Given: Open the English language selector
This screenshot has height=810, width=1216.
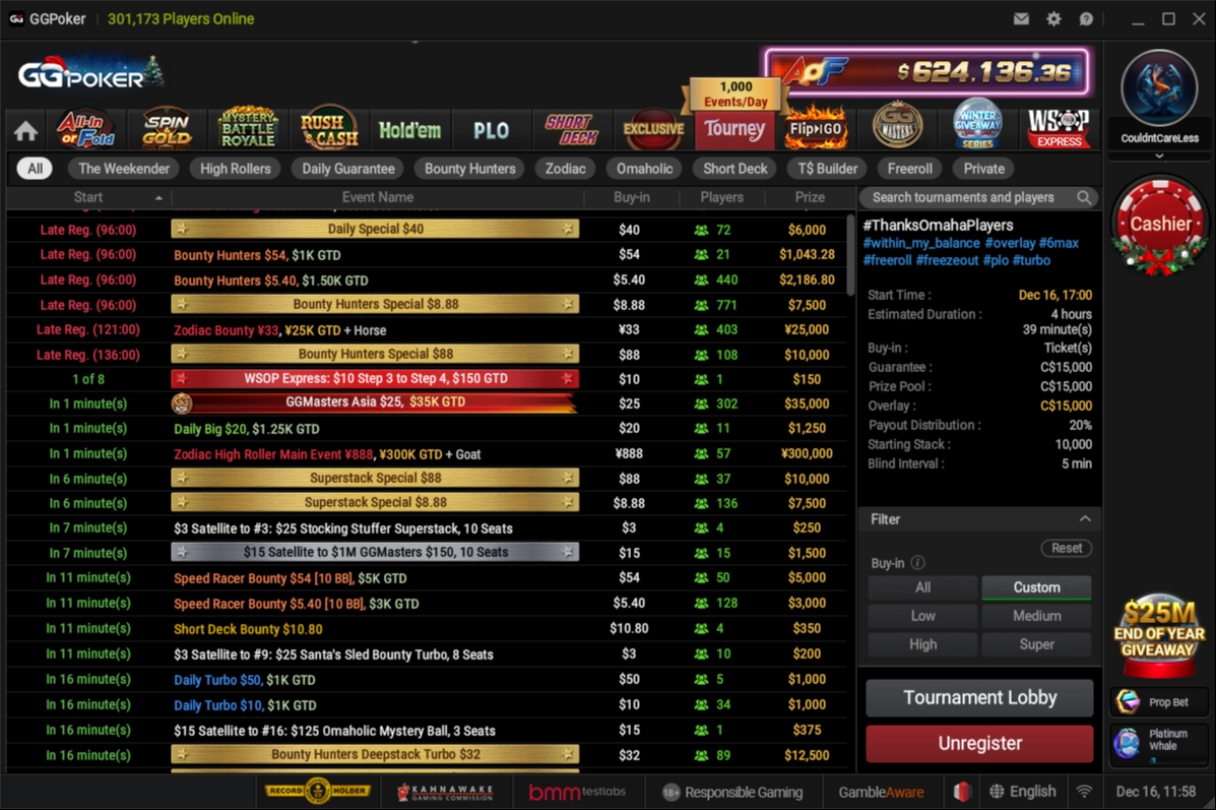Looking at the screenshot, I should 1022,791.
